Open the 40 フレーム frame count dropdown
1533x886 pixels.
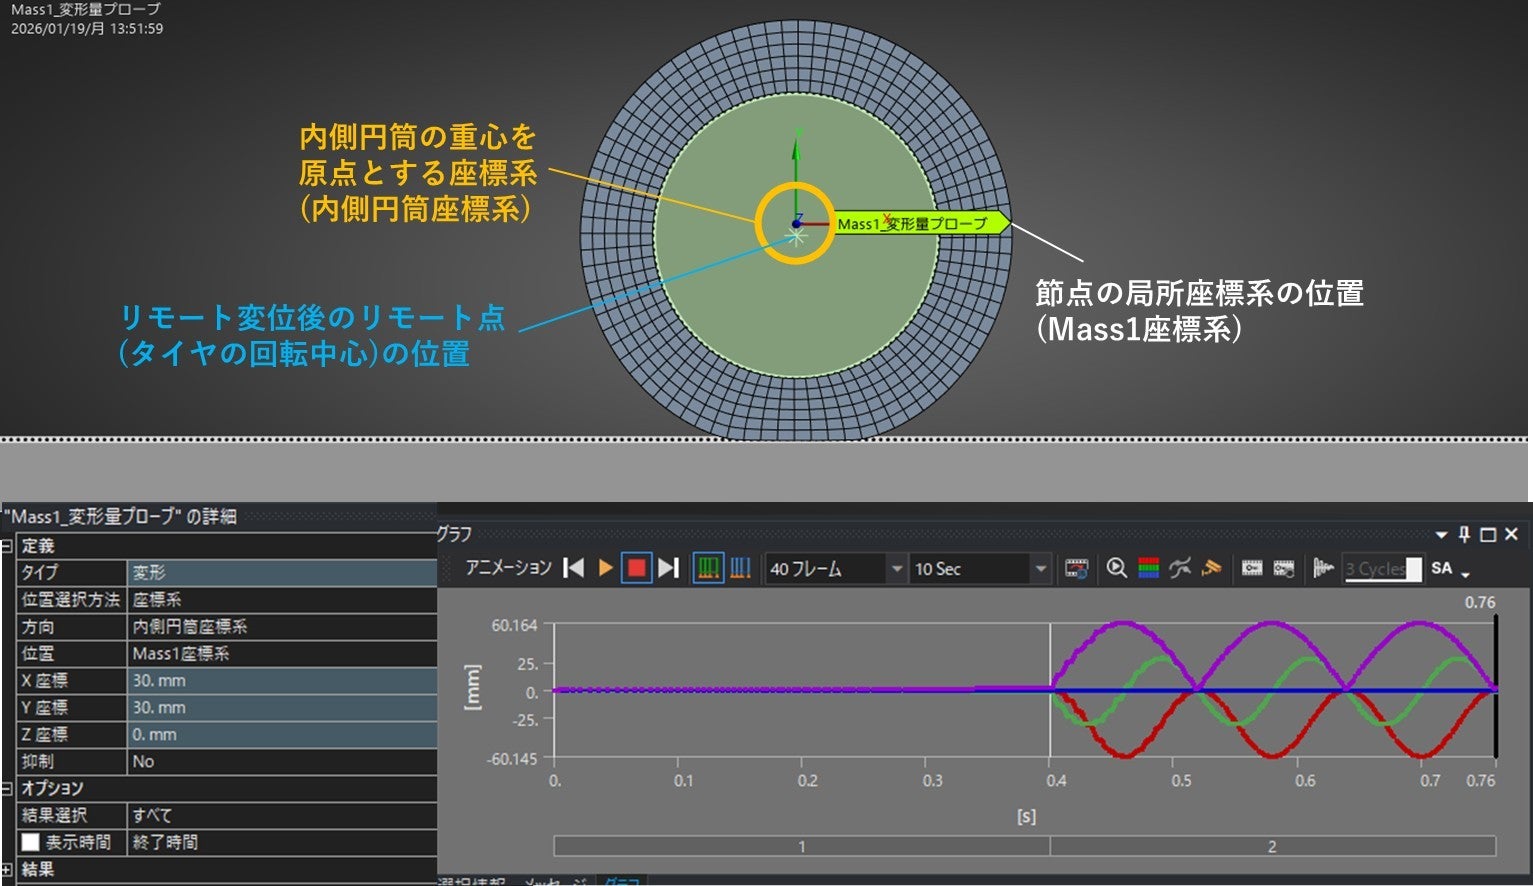coord(896,569)
